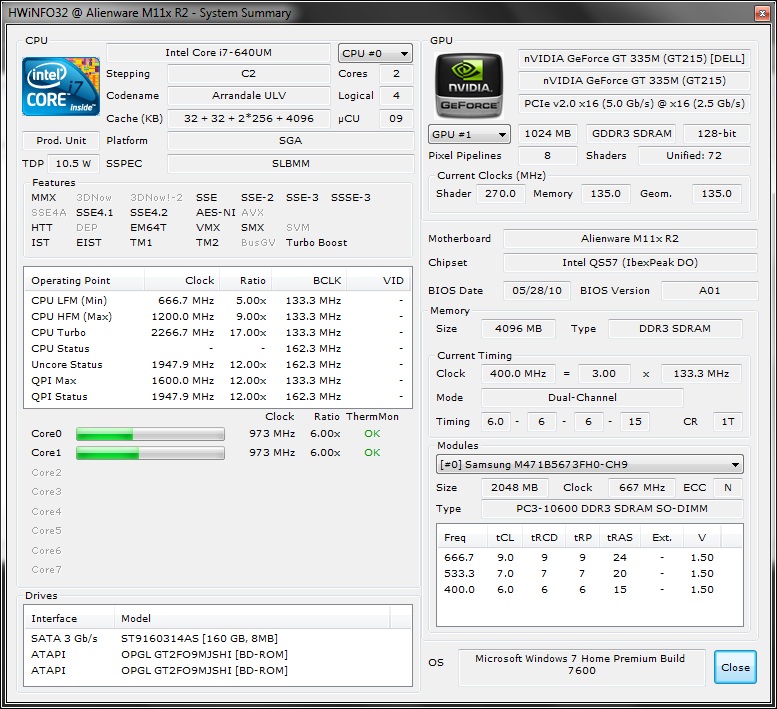Click the Shader clock 270.0 field
Image resolution: width=777 pixels, height=709 pixels.
click(500, 194)
